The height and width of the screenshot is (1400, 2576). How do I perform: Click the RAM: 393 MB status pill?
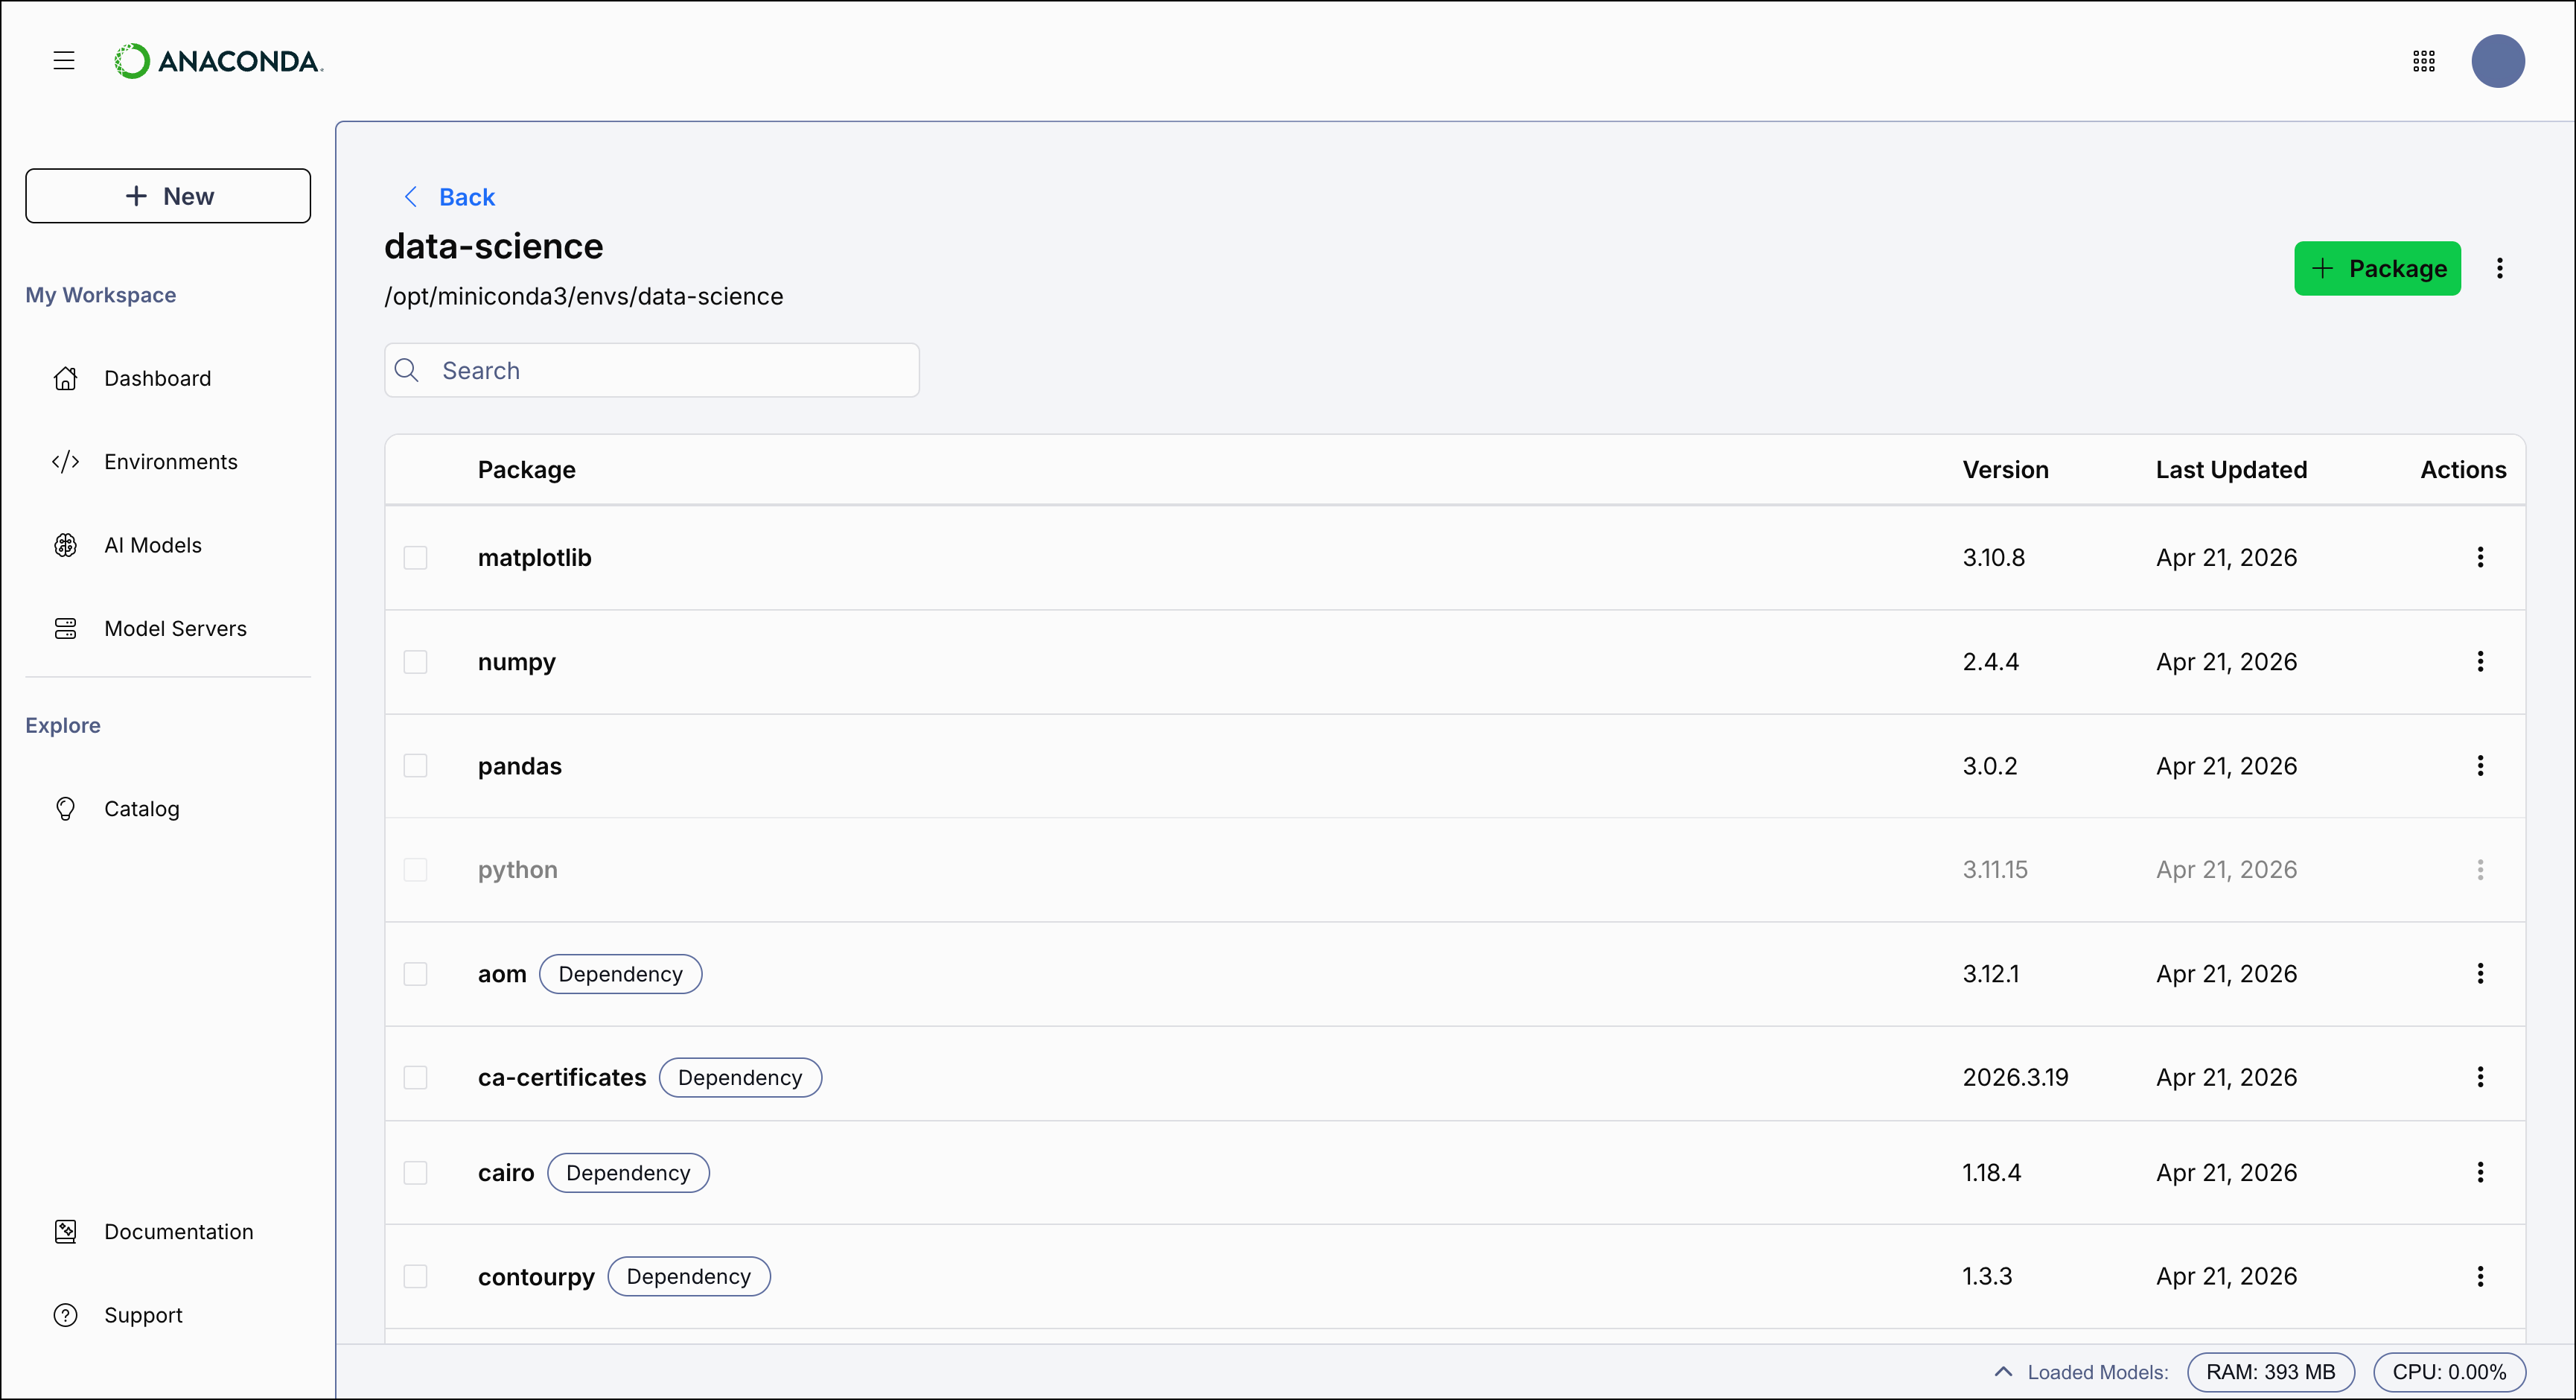2270,1372
